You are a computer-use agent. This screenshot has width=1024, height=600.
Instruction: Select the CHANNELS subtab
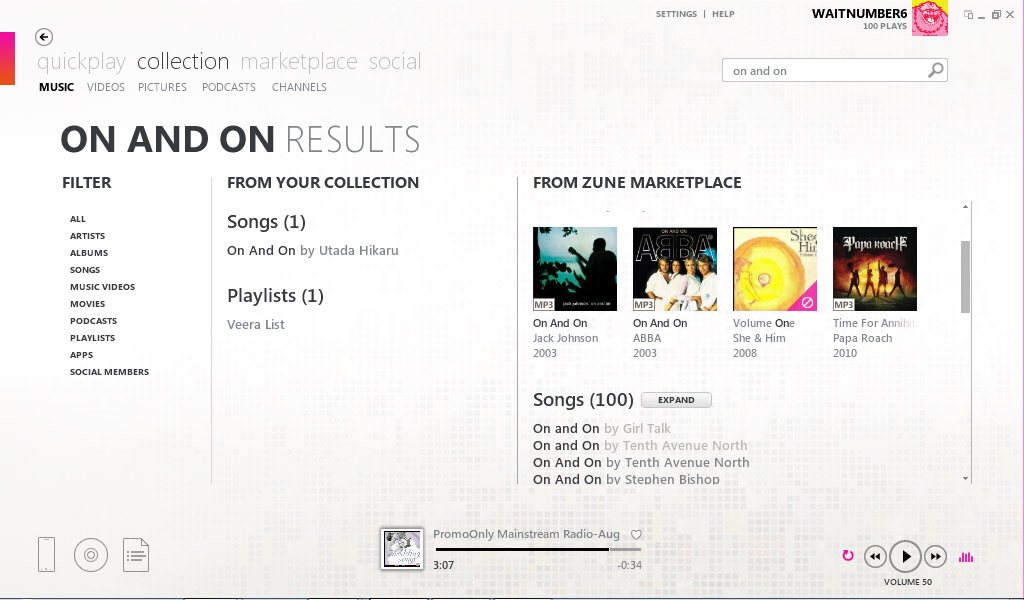coord(299,87)
